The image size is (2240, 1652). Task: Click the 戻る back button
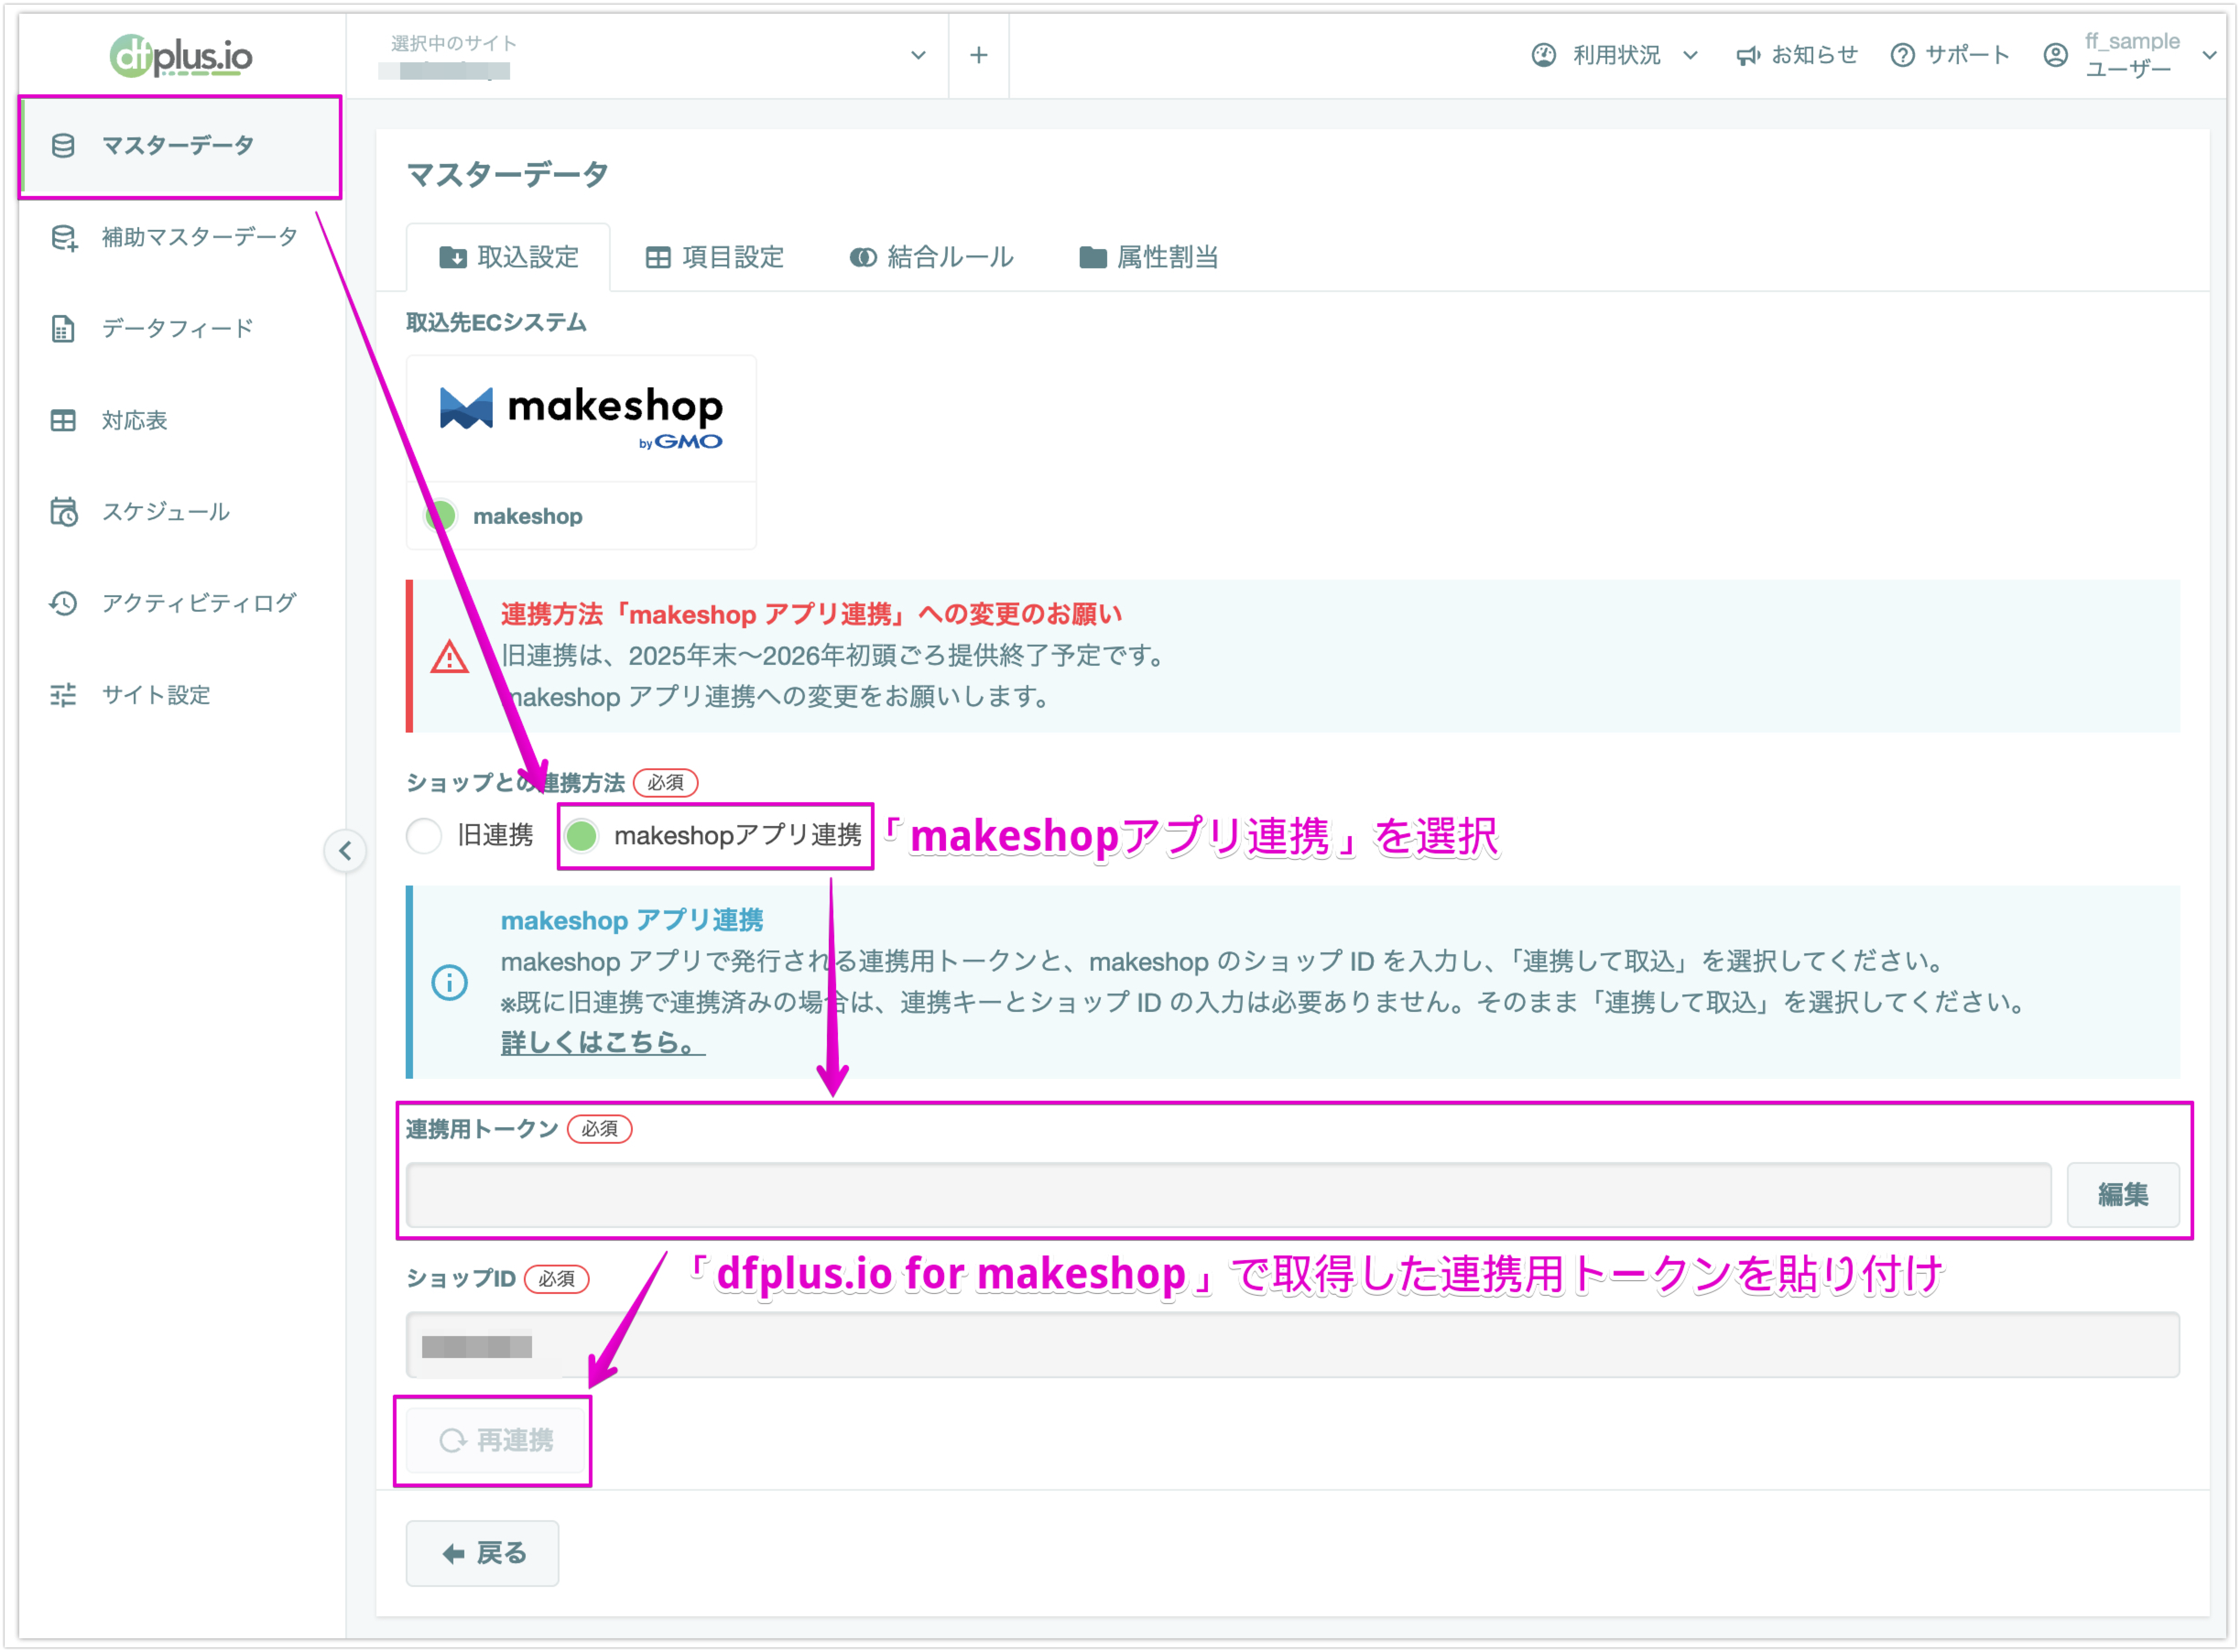click(483, 1554)
